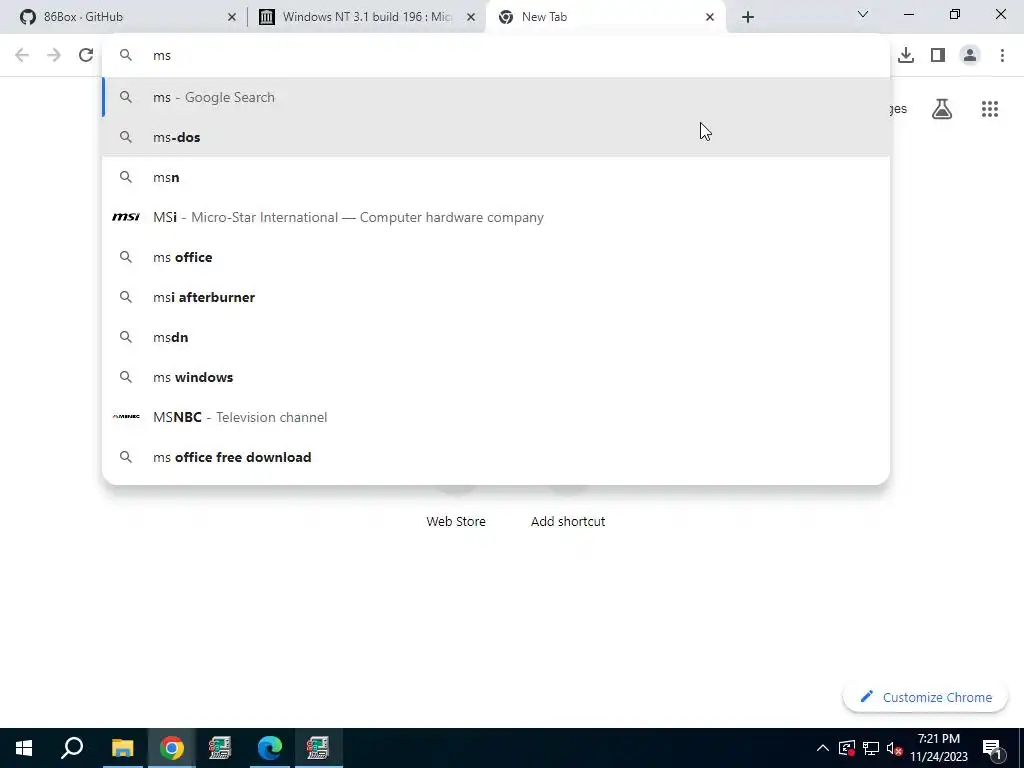The height and width of the screenshot is (768, 1024).
Task: Open File Explorer from the taskbar
Action: [122, 748]
